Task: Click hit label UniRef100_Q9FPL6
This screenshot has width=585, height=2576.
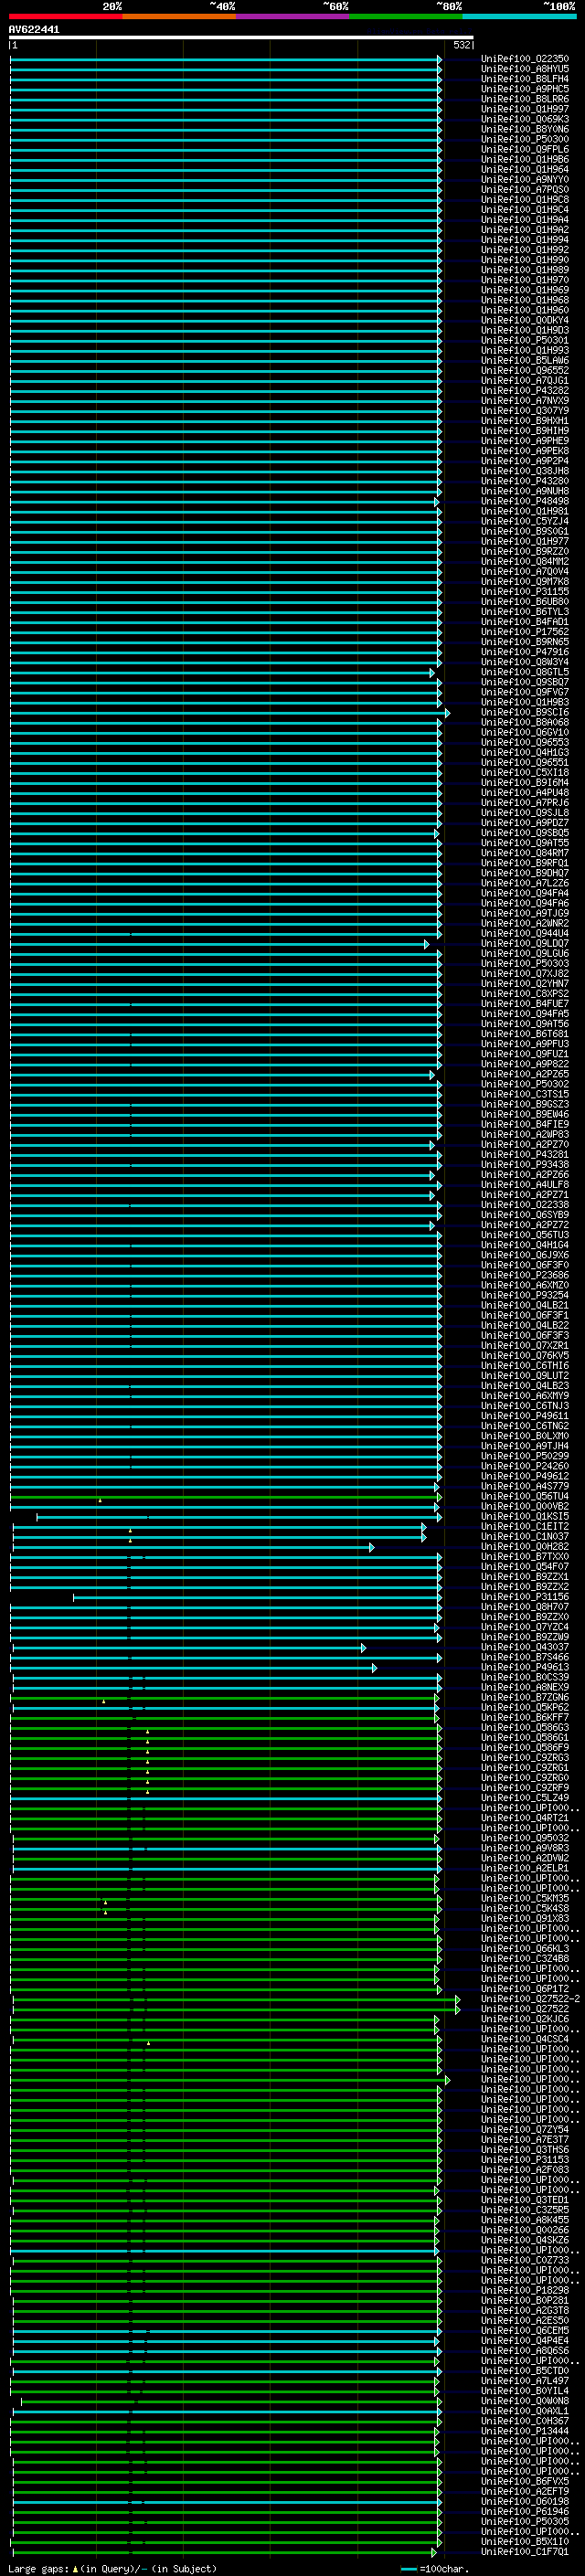Action: coord(525,149)
